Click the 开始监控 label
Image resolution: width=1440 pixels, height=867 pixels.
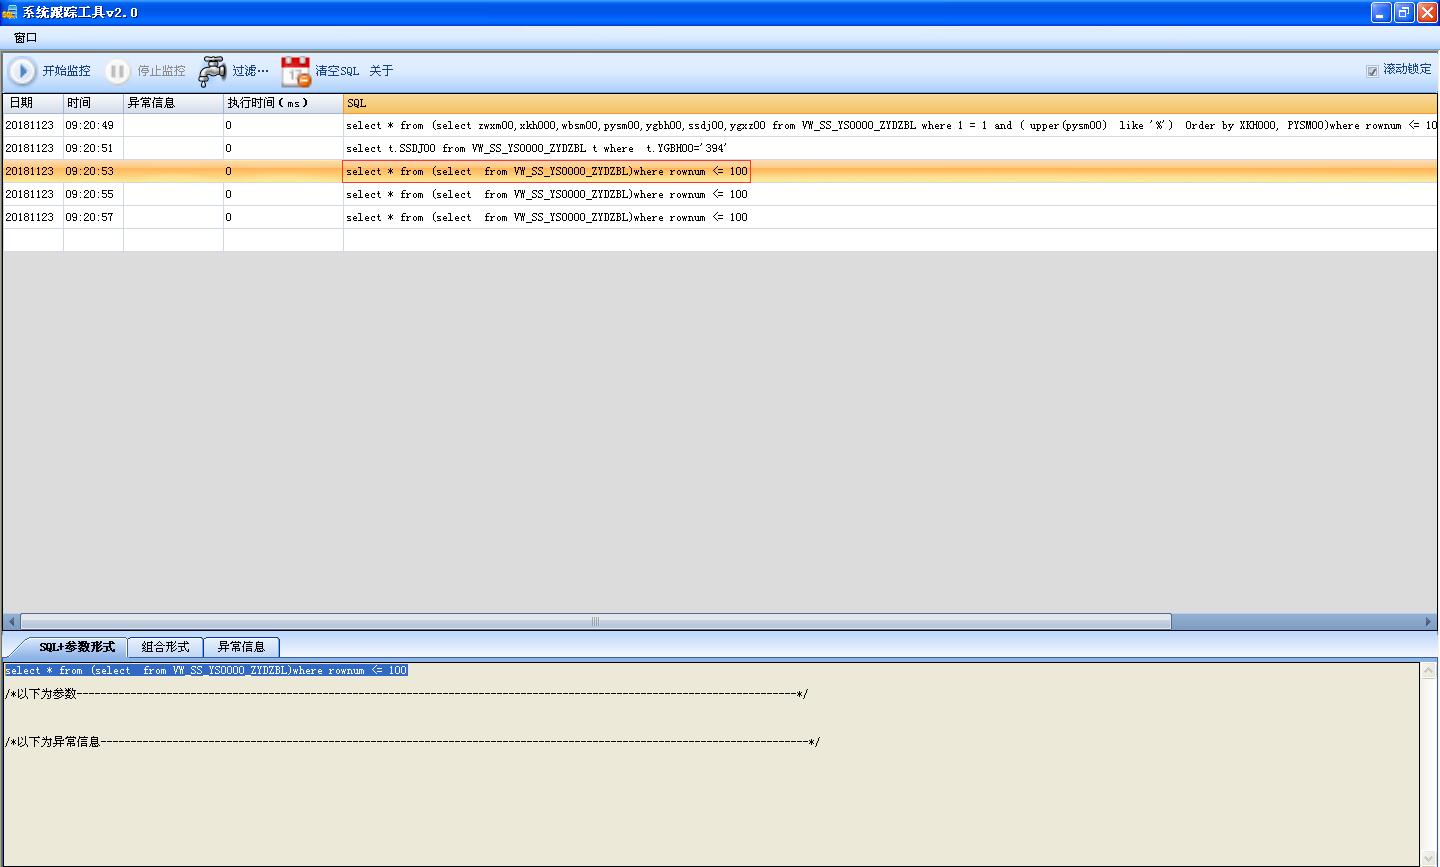coord(66,71)
